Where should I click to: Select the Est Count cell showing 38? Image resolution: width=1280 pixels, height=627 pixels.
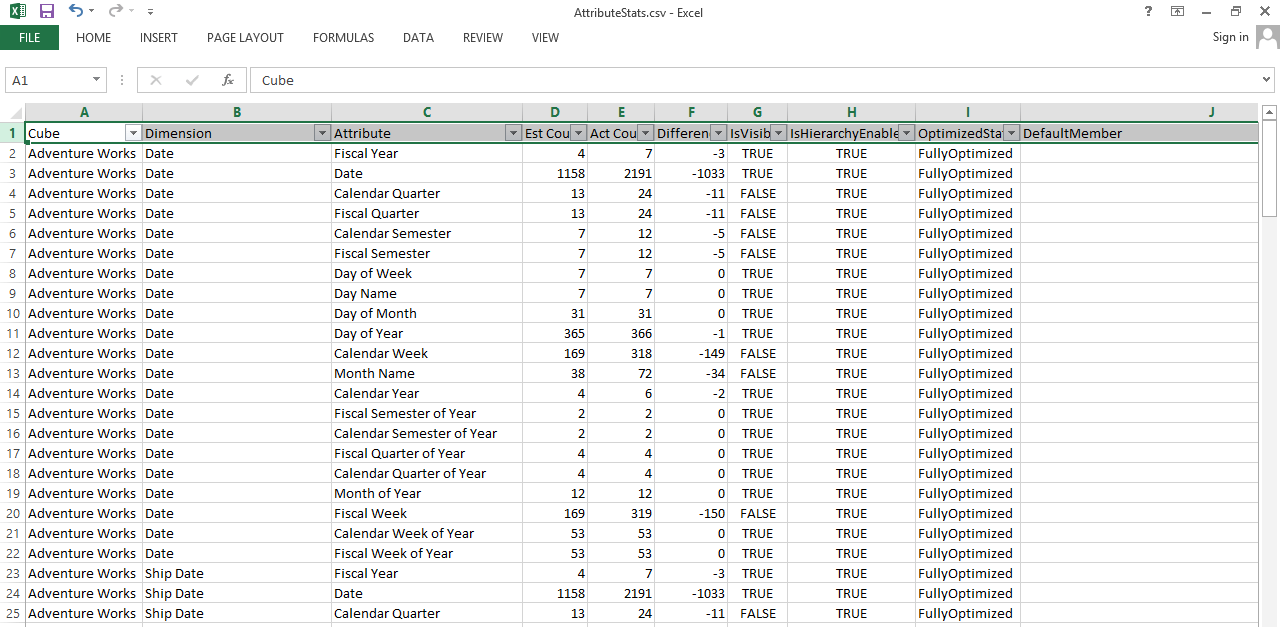(x=555, y=373)
